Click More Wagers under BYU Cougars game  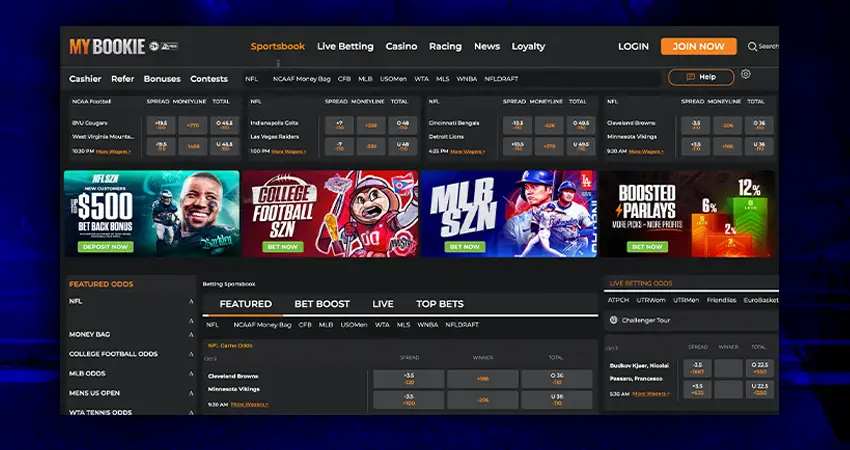pos(113,152)
